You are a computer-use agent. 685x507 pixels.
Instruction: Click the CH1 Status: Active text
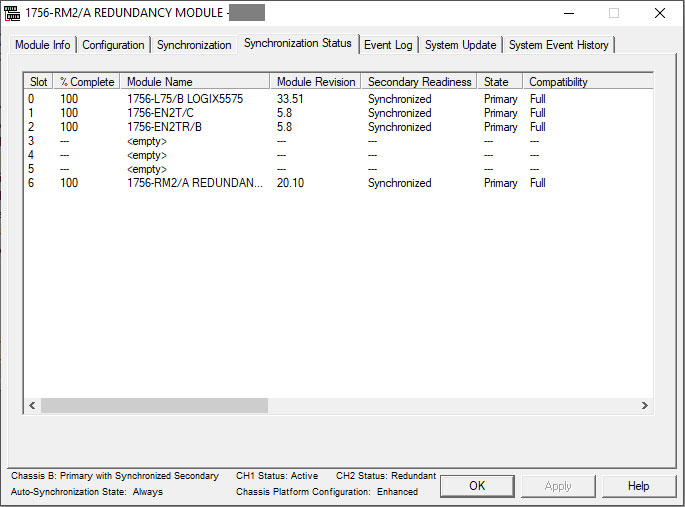coord(277,476)
